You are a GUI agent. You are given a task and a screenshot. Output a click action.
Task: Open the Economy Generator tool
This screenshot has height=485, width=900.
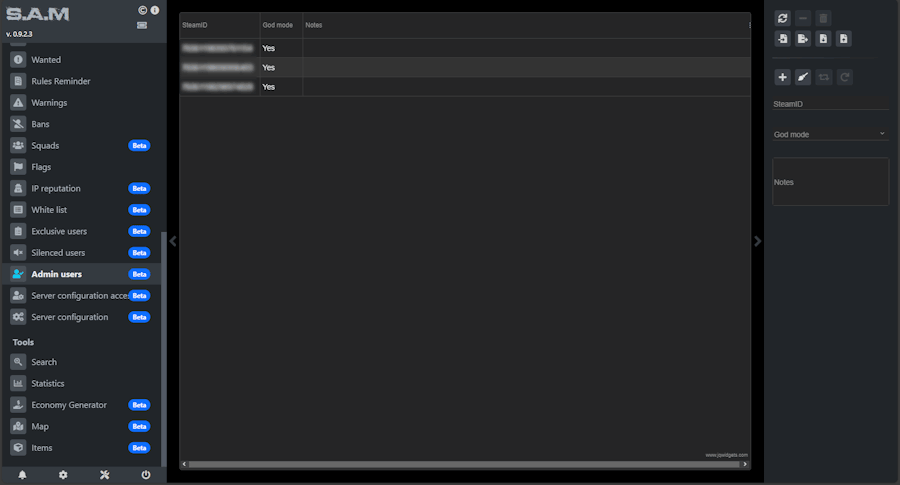coord(68,405)
